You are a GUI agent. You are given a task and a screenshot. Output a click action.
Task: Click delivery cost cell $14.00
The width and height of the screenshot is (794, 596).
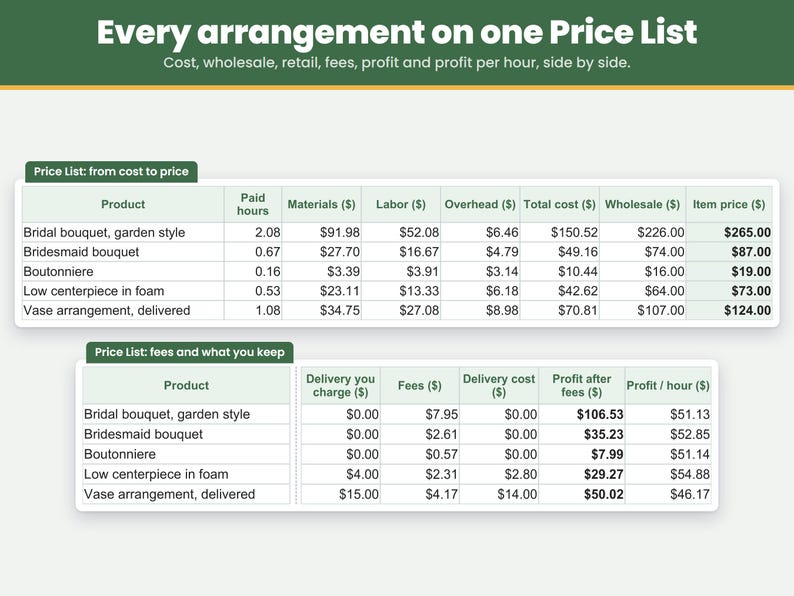click(x=499, y=494)
